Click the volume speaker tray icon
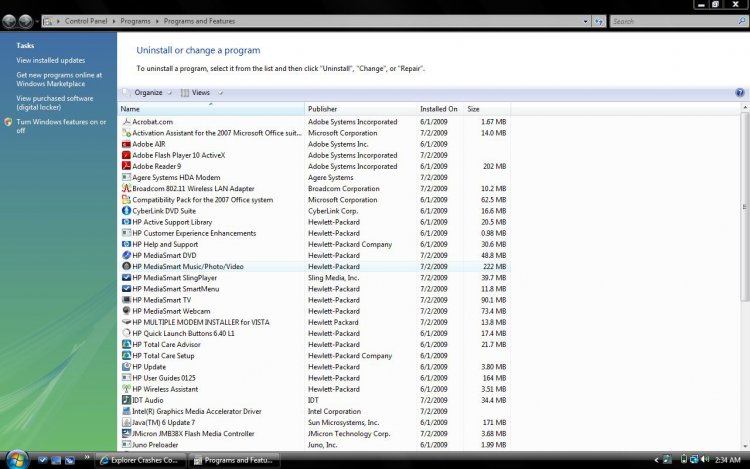750x469 pixels. [705, 459]
